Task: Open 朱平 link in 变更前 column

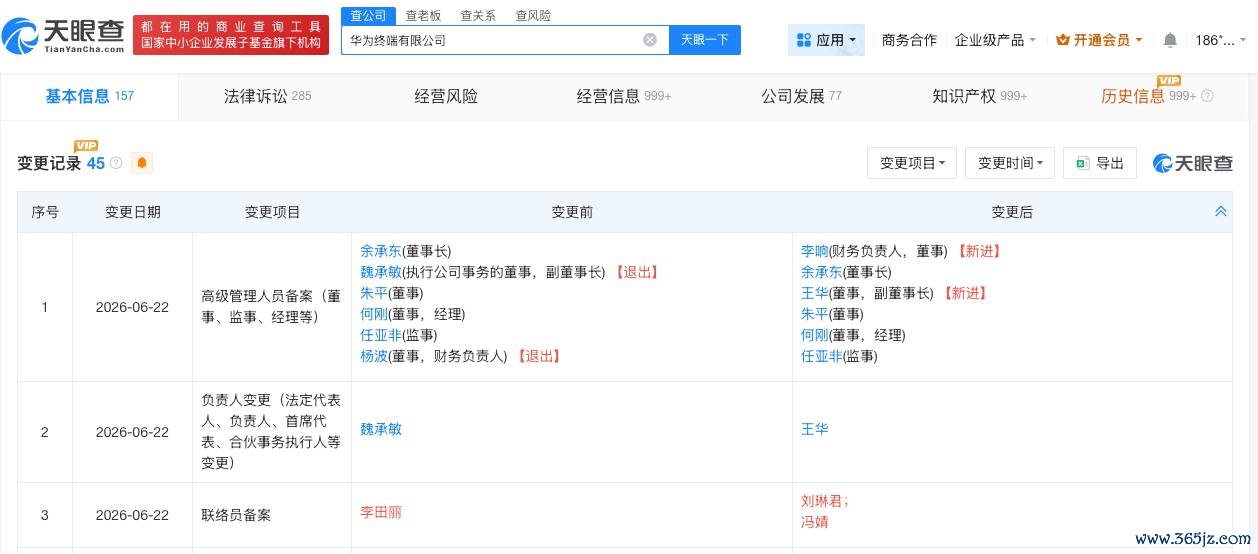Action: (374, 293)
